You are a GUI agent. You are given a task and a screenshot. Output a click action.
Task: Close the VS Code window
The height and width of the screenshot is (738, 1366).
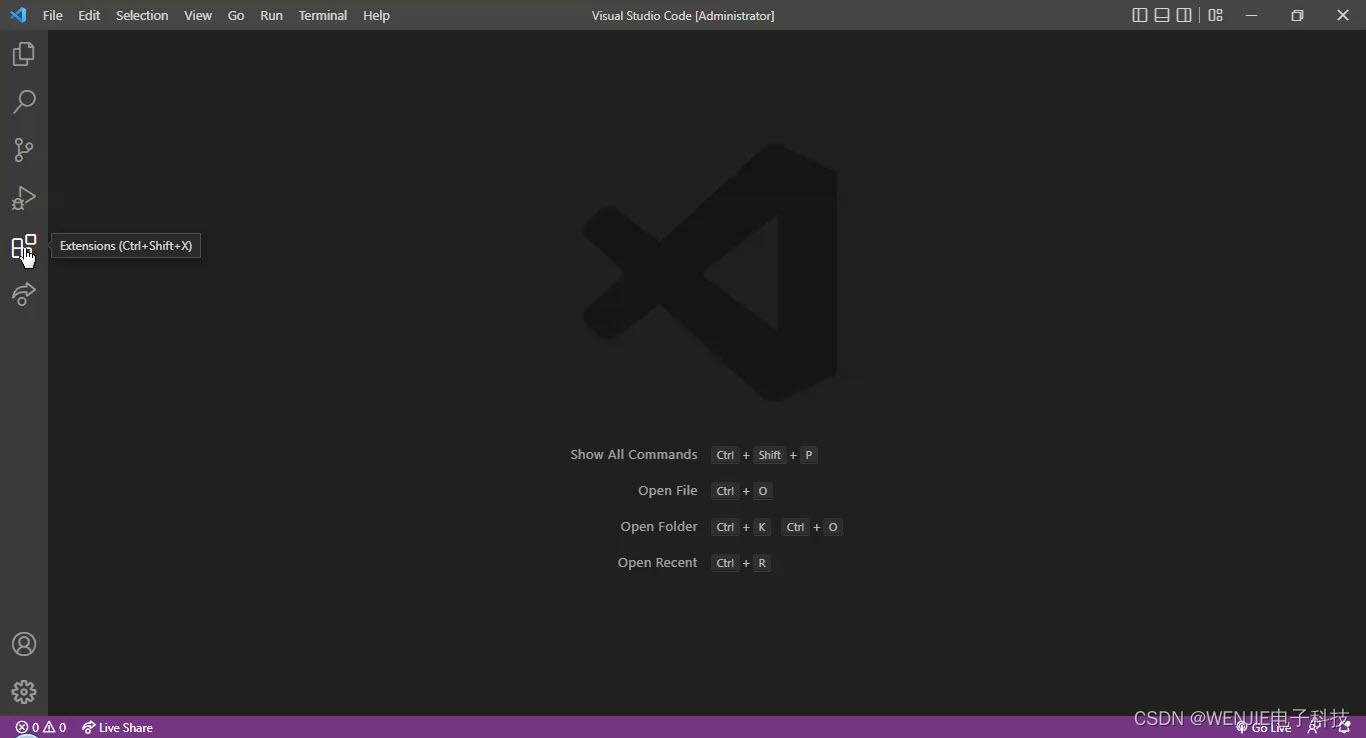[1343, 15]
